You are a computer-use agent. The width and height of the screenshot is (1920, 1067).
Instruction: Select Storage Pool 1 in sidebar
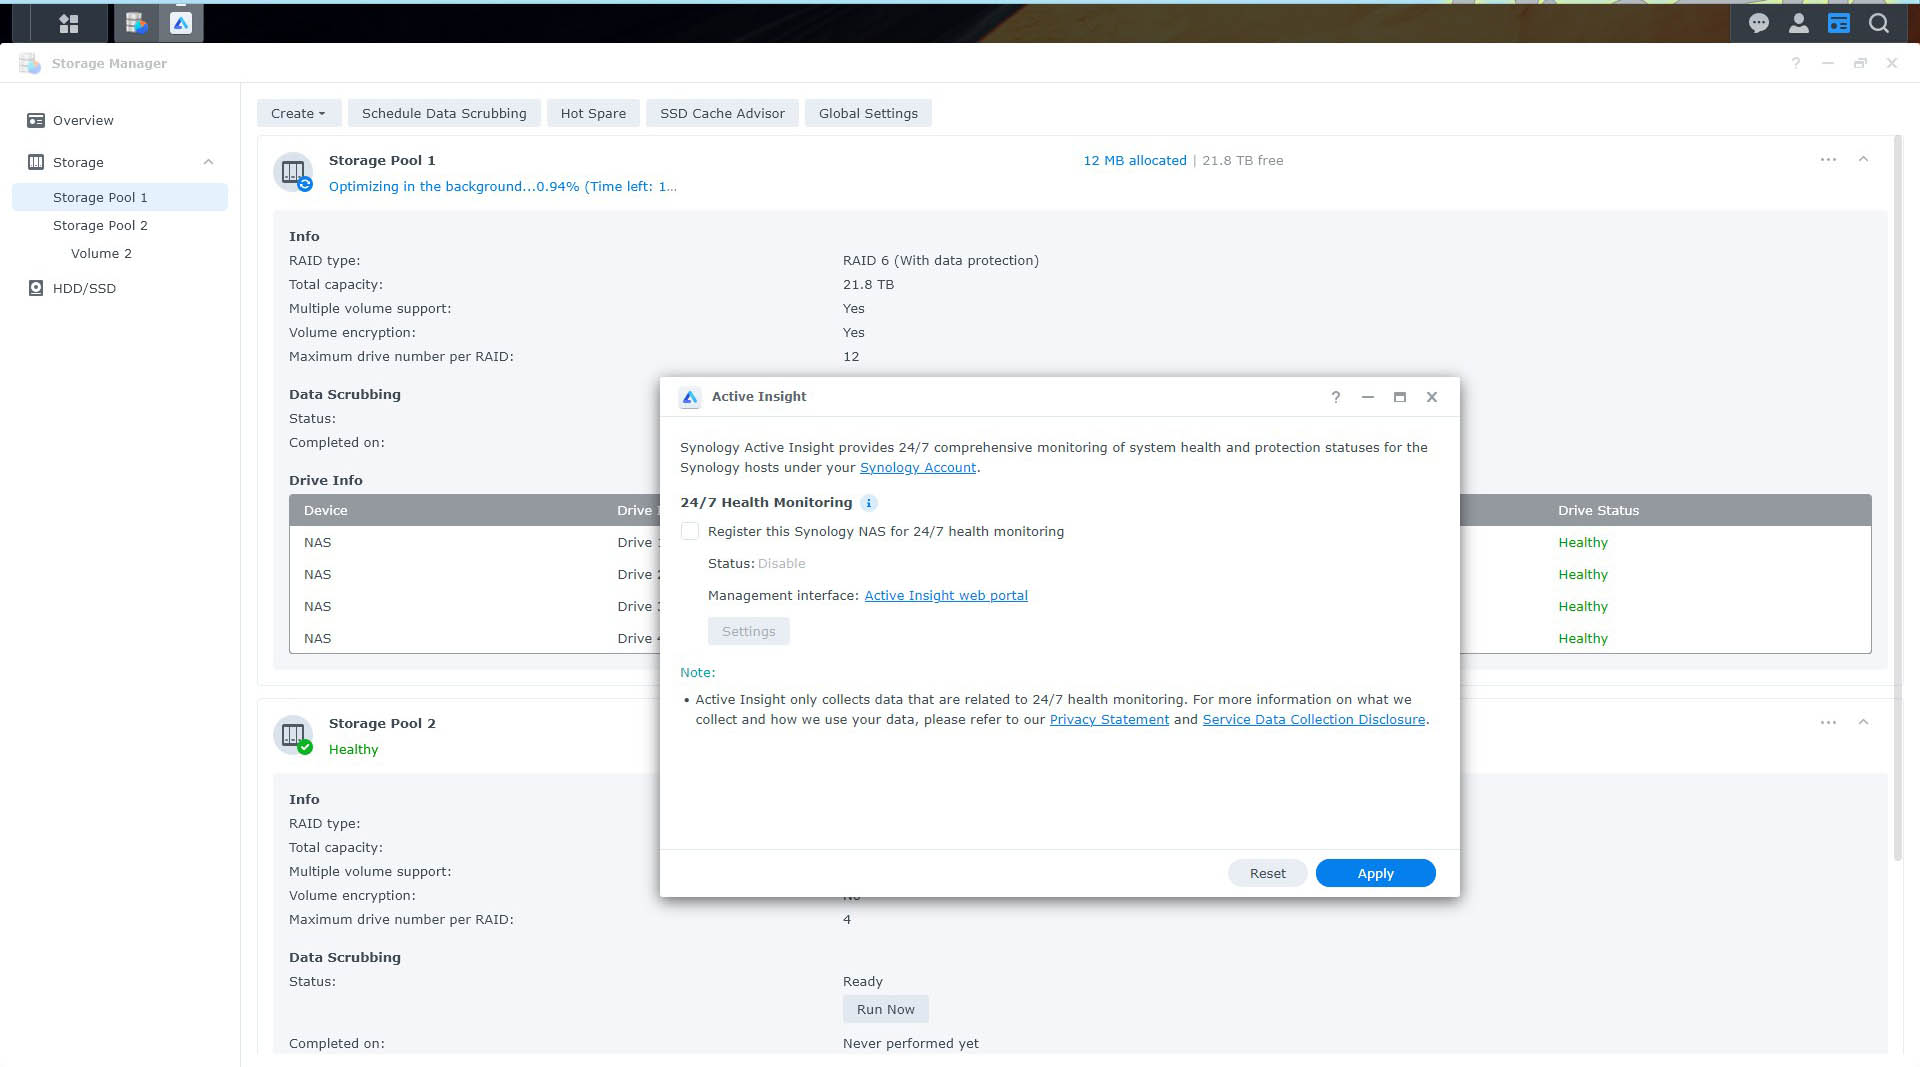[x=120, y=197]
